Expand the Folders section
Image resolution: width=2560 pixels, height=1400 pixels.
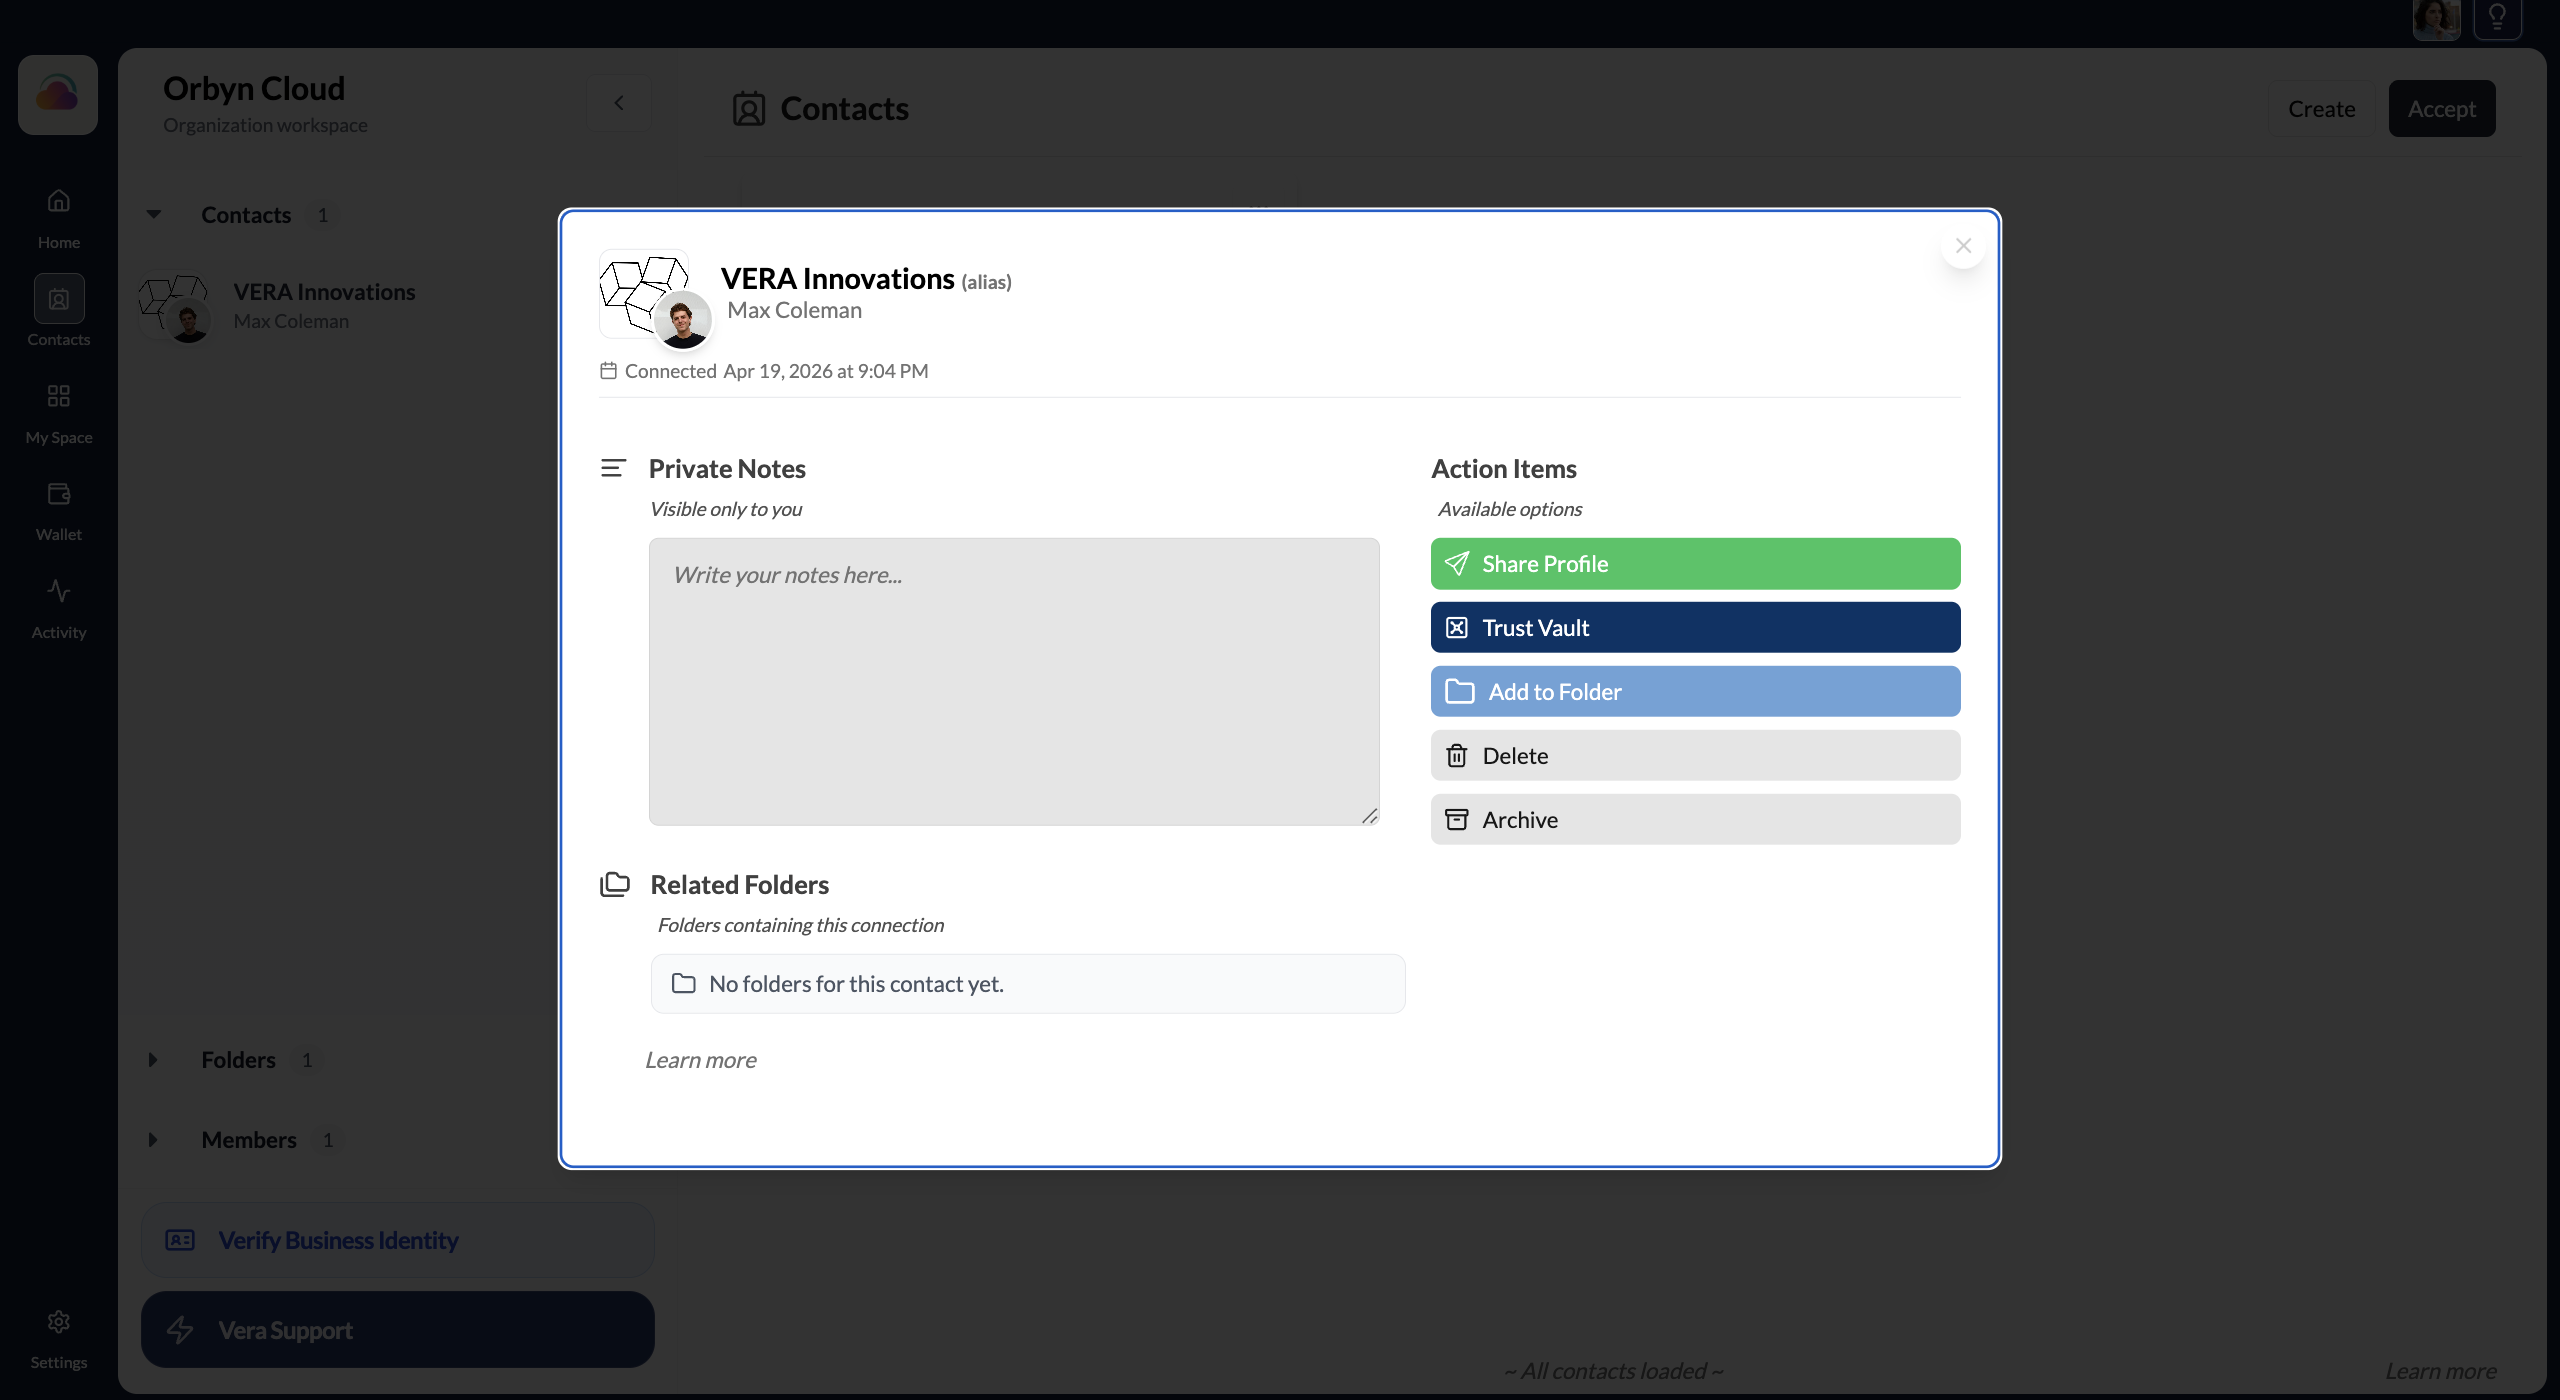153,1059
